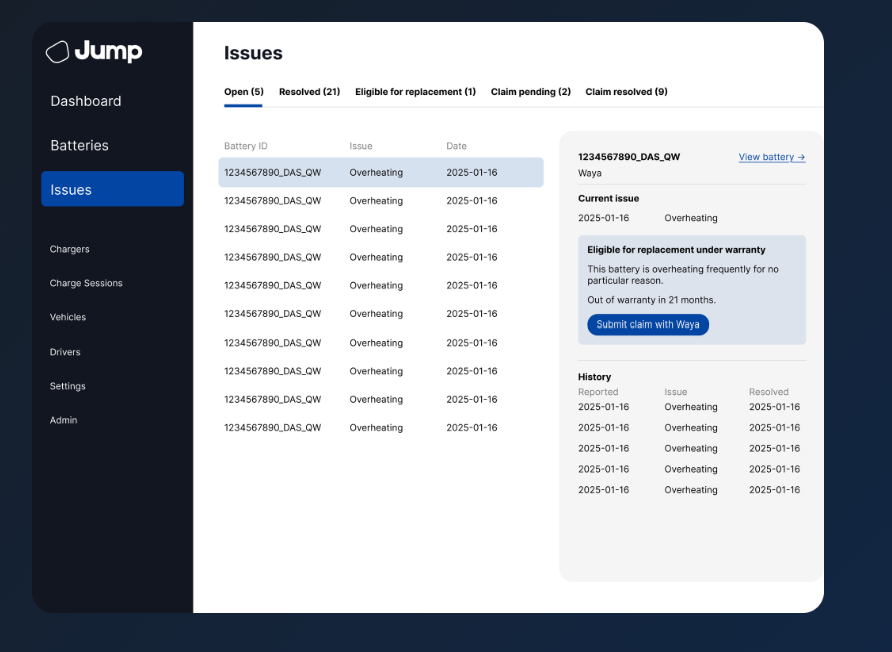Click the Jump logo in the sidebar
The width and height of the screenshot is (892, 652).
[x=94, y=51]
